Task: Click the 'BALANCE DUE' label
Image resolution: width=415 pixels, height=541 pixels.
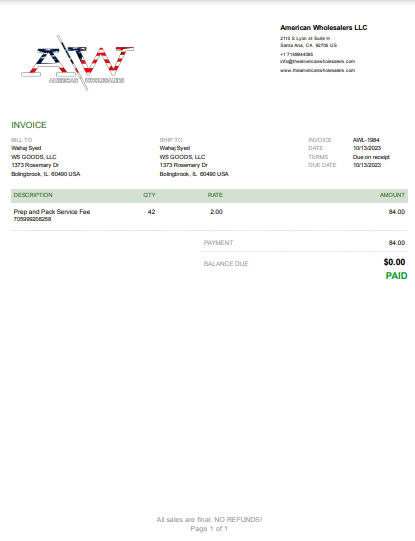Action: click(226, 264)
